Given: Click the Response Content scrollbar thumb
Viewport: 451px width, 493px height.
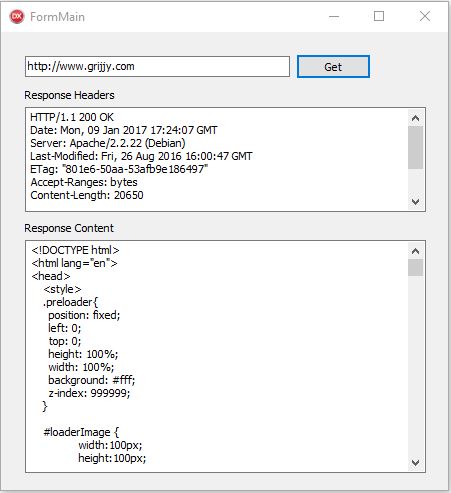Looking at the screenshot, I should [415, 267].
